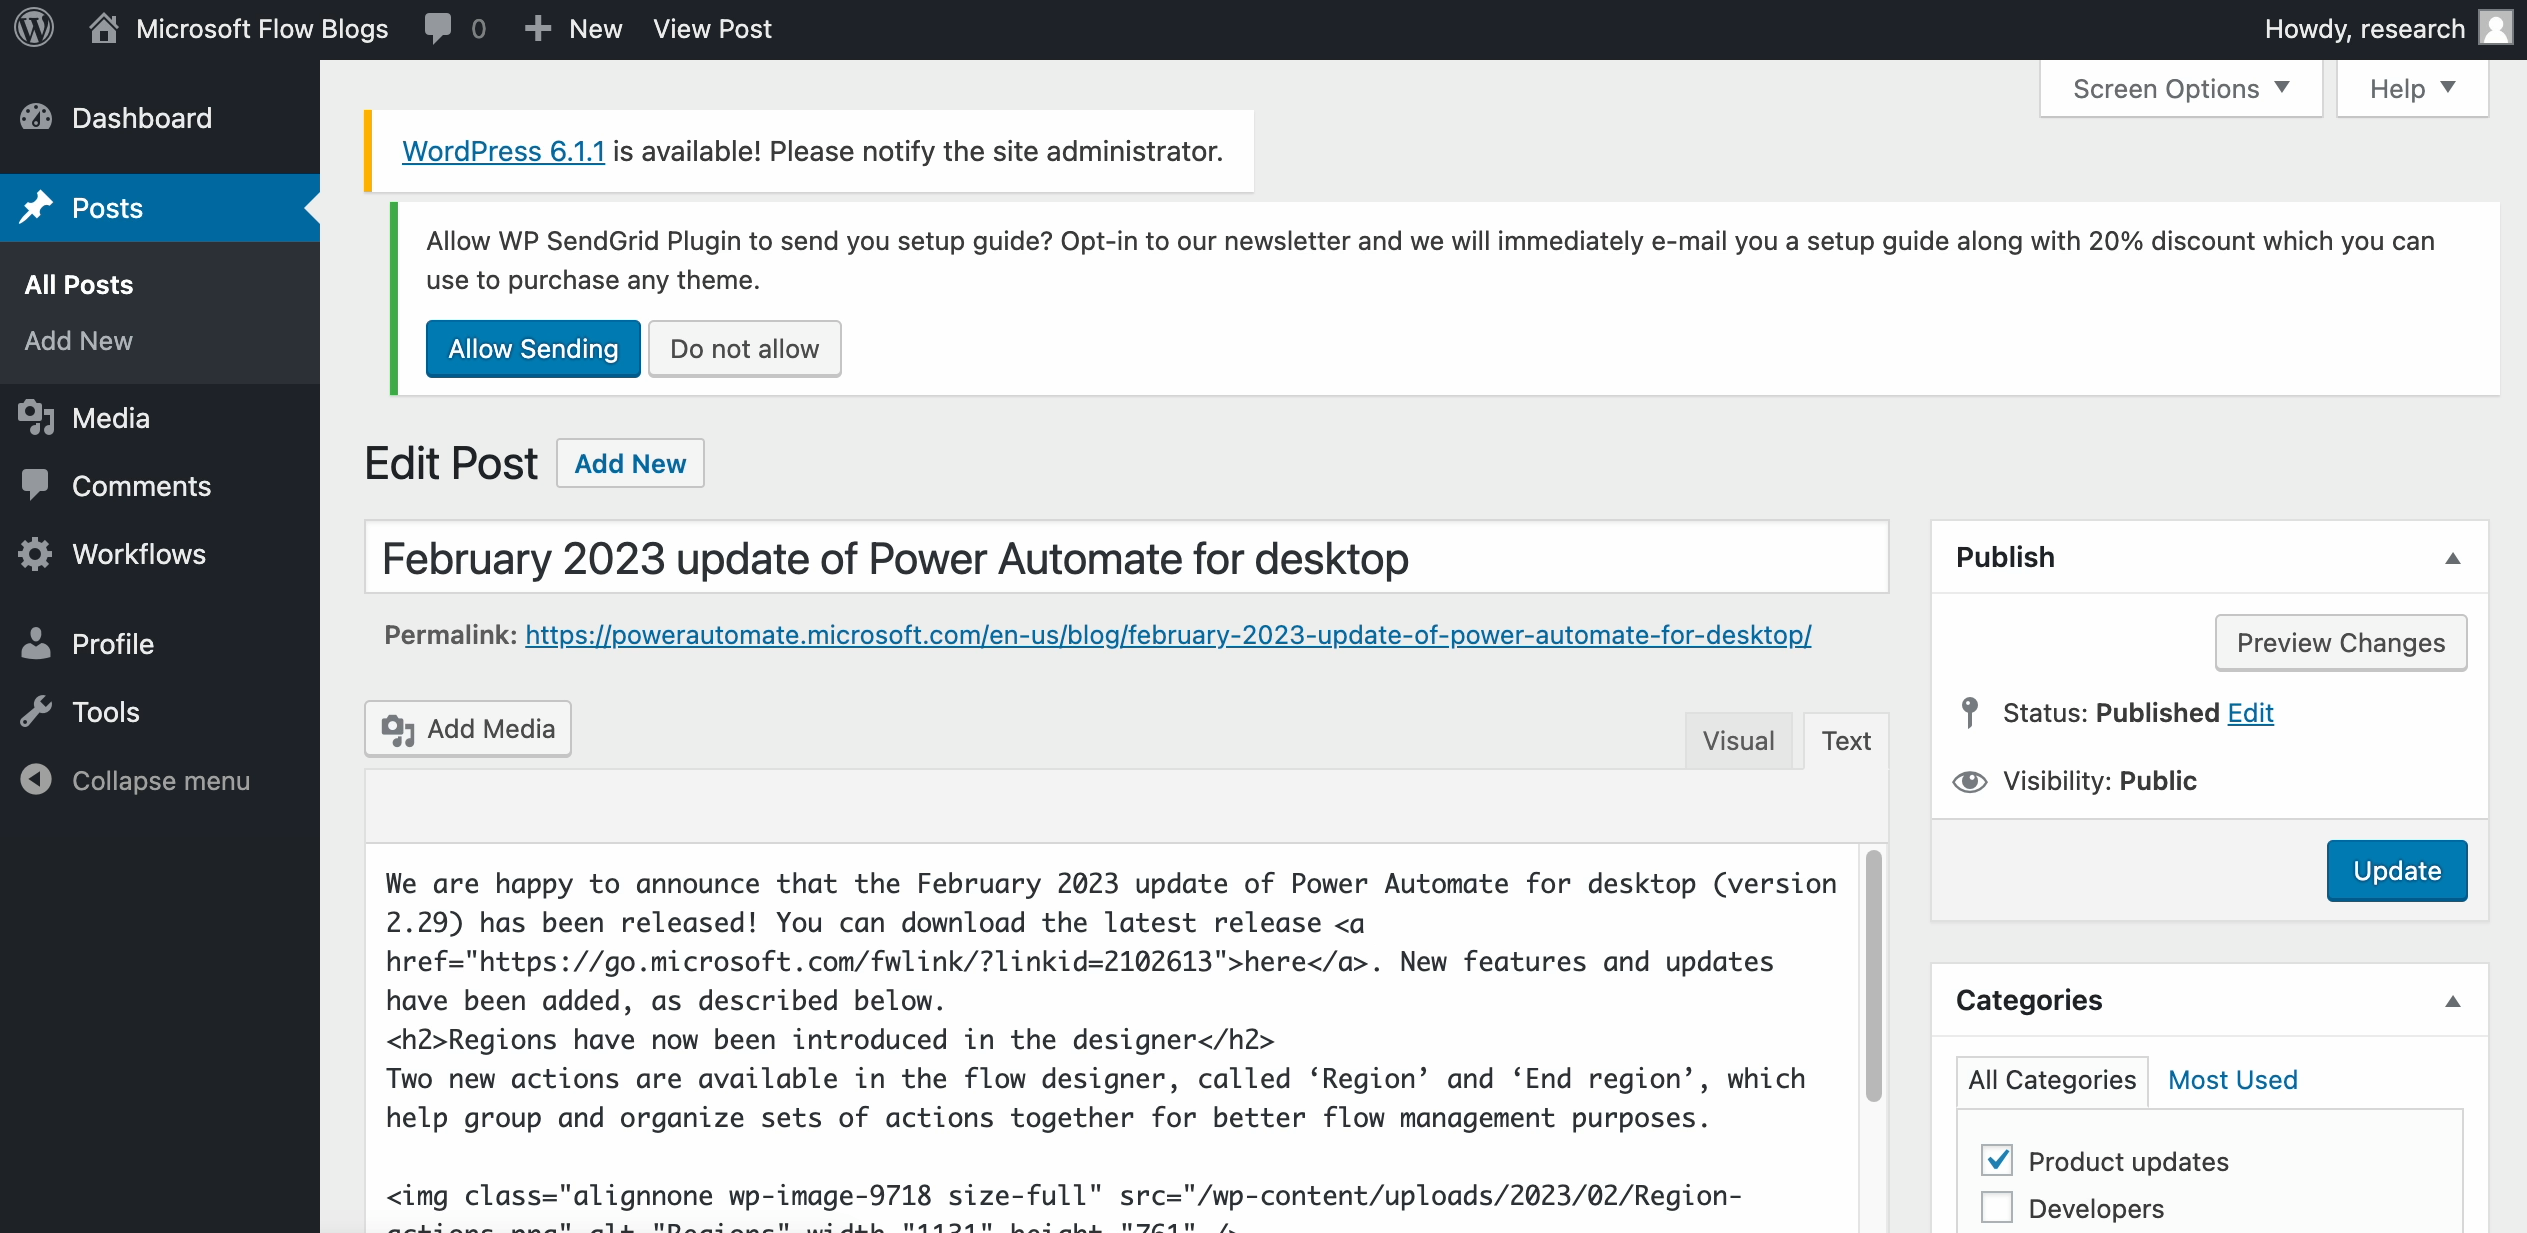The width and height of the screenshot is (2527, 1233).
Task: Select Add New under Posts menu
Action: (79, 341)
